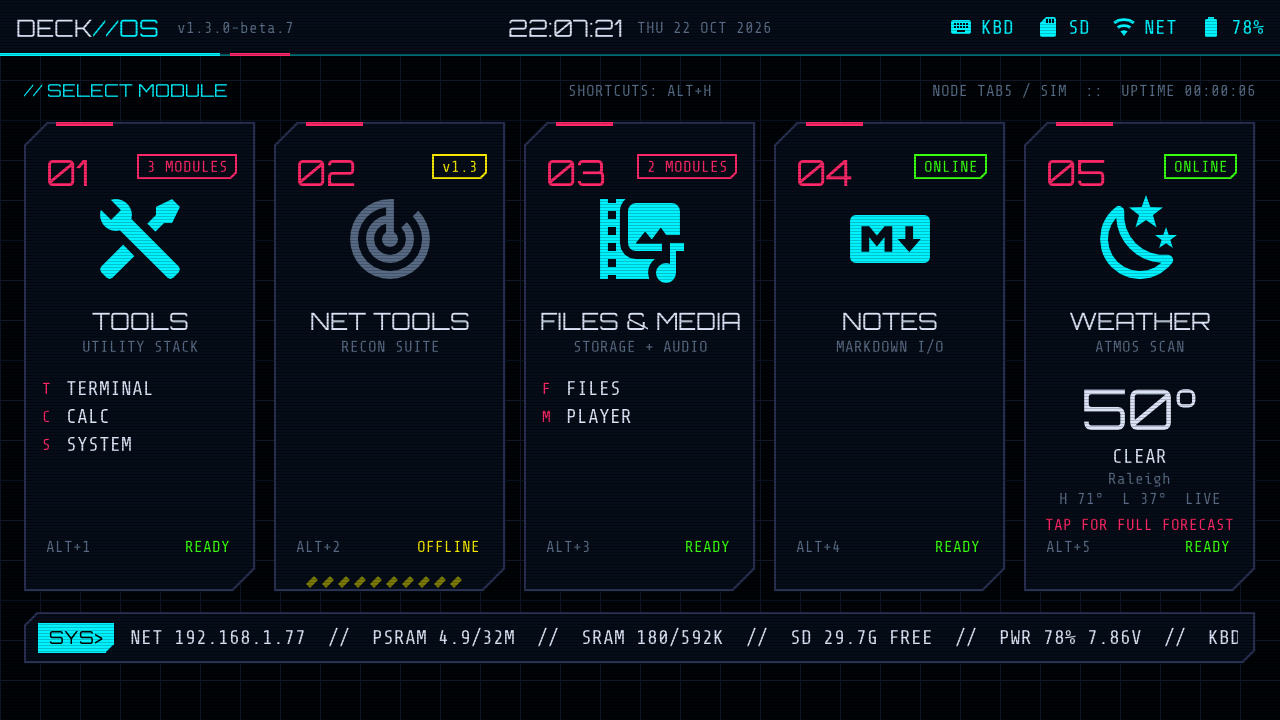The width and height of the screenshot is (1280, 720).
Task: Check the keyboard status icon
Action: click(961, 27)
